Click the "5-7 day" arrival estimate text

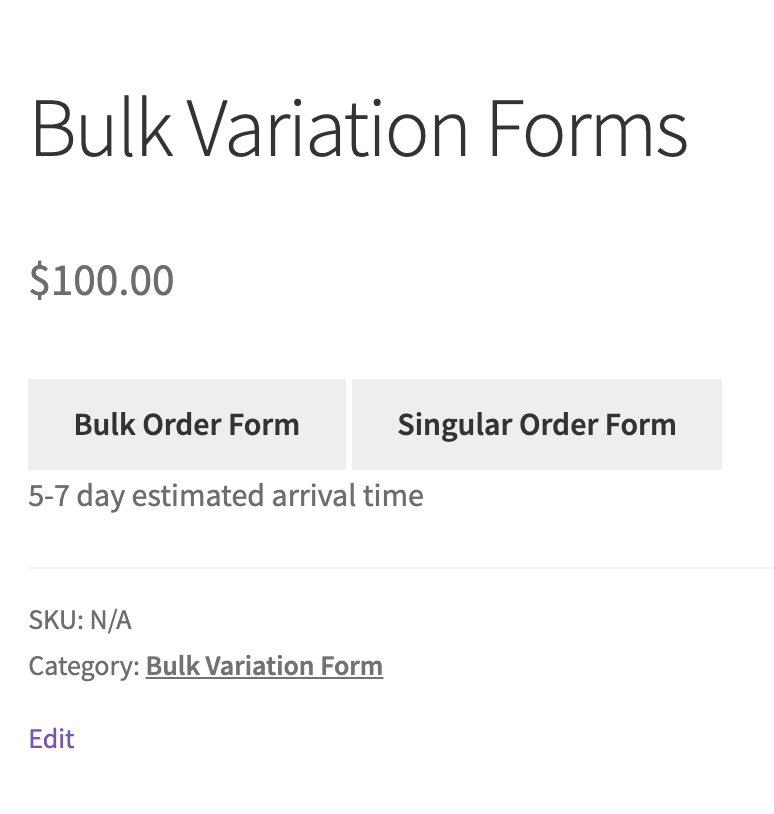(76, 496)
